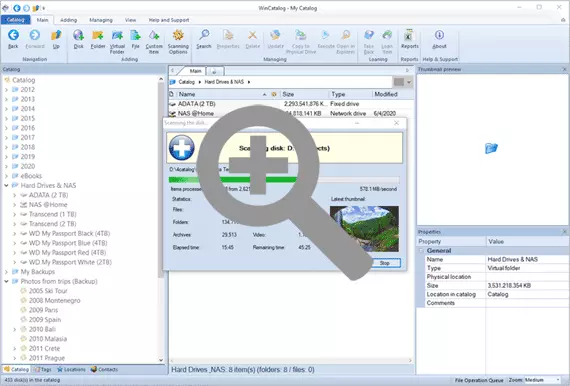Click the Properties ribbon icon
Screen dimensions: 570x386
[x=228, y=35]
